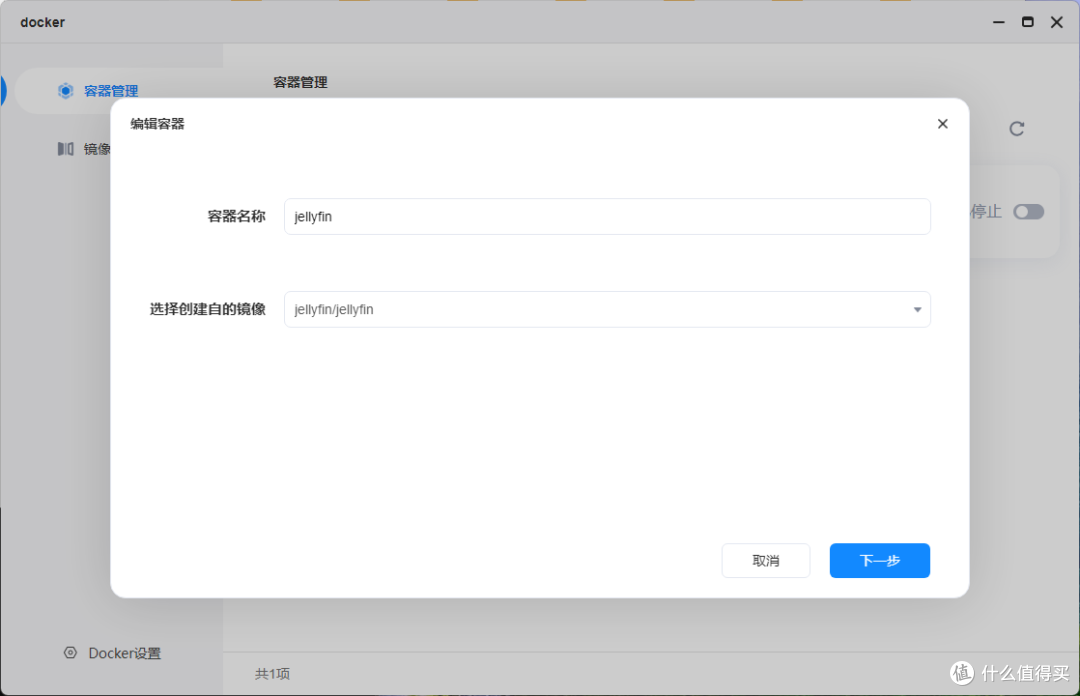Click the 停止 status text
The image size is (1080, 696).
click(986, 212)
